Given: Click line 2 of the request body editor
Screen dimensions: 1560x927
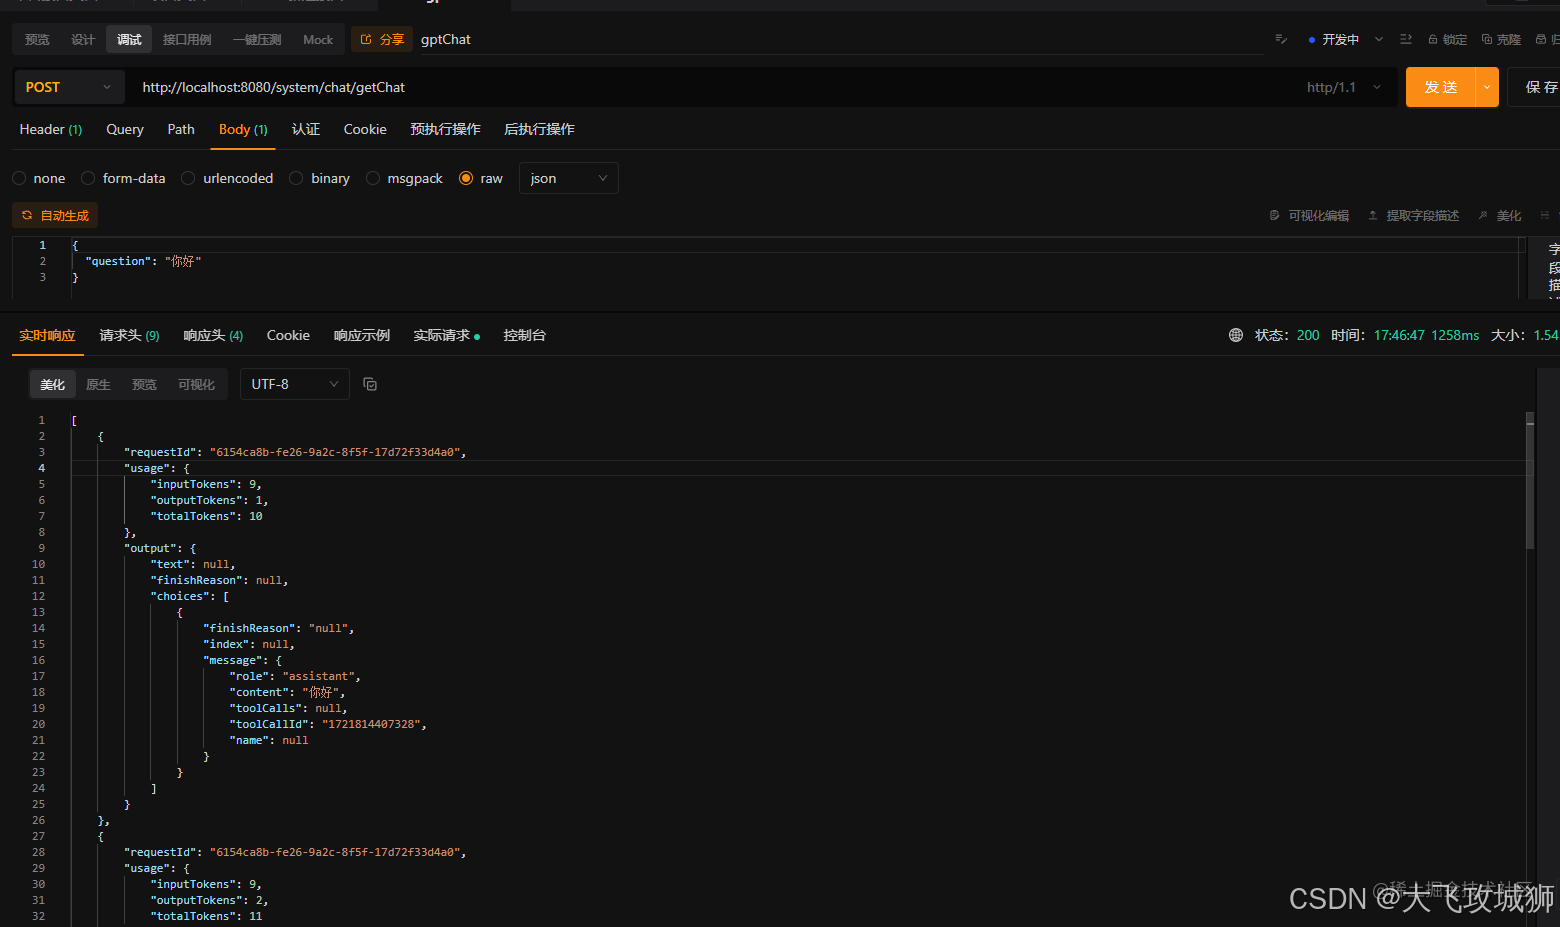Looking at the screenshot, I should [x=143, y=261].
